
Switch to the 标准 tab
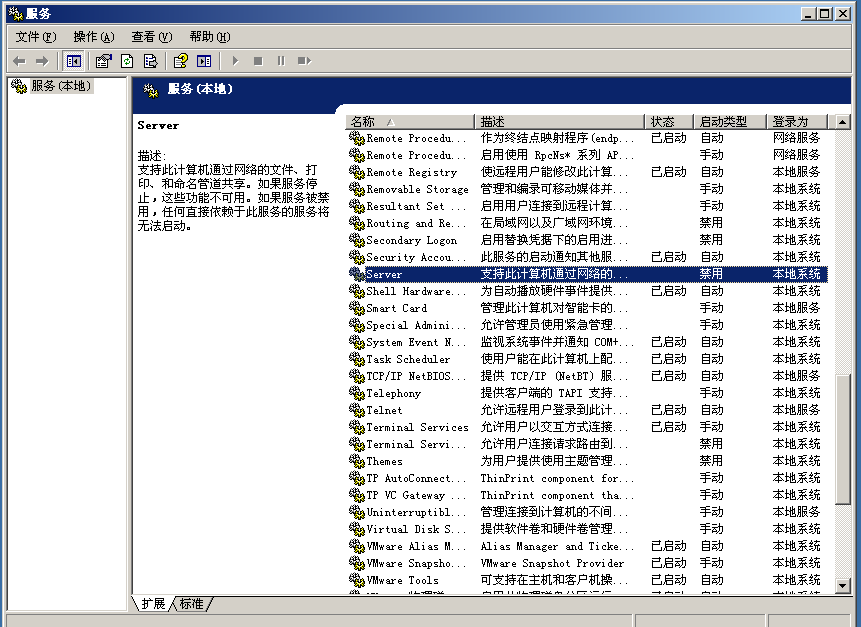click(x=192, y=604)
